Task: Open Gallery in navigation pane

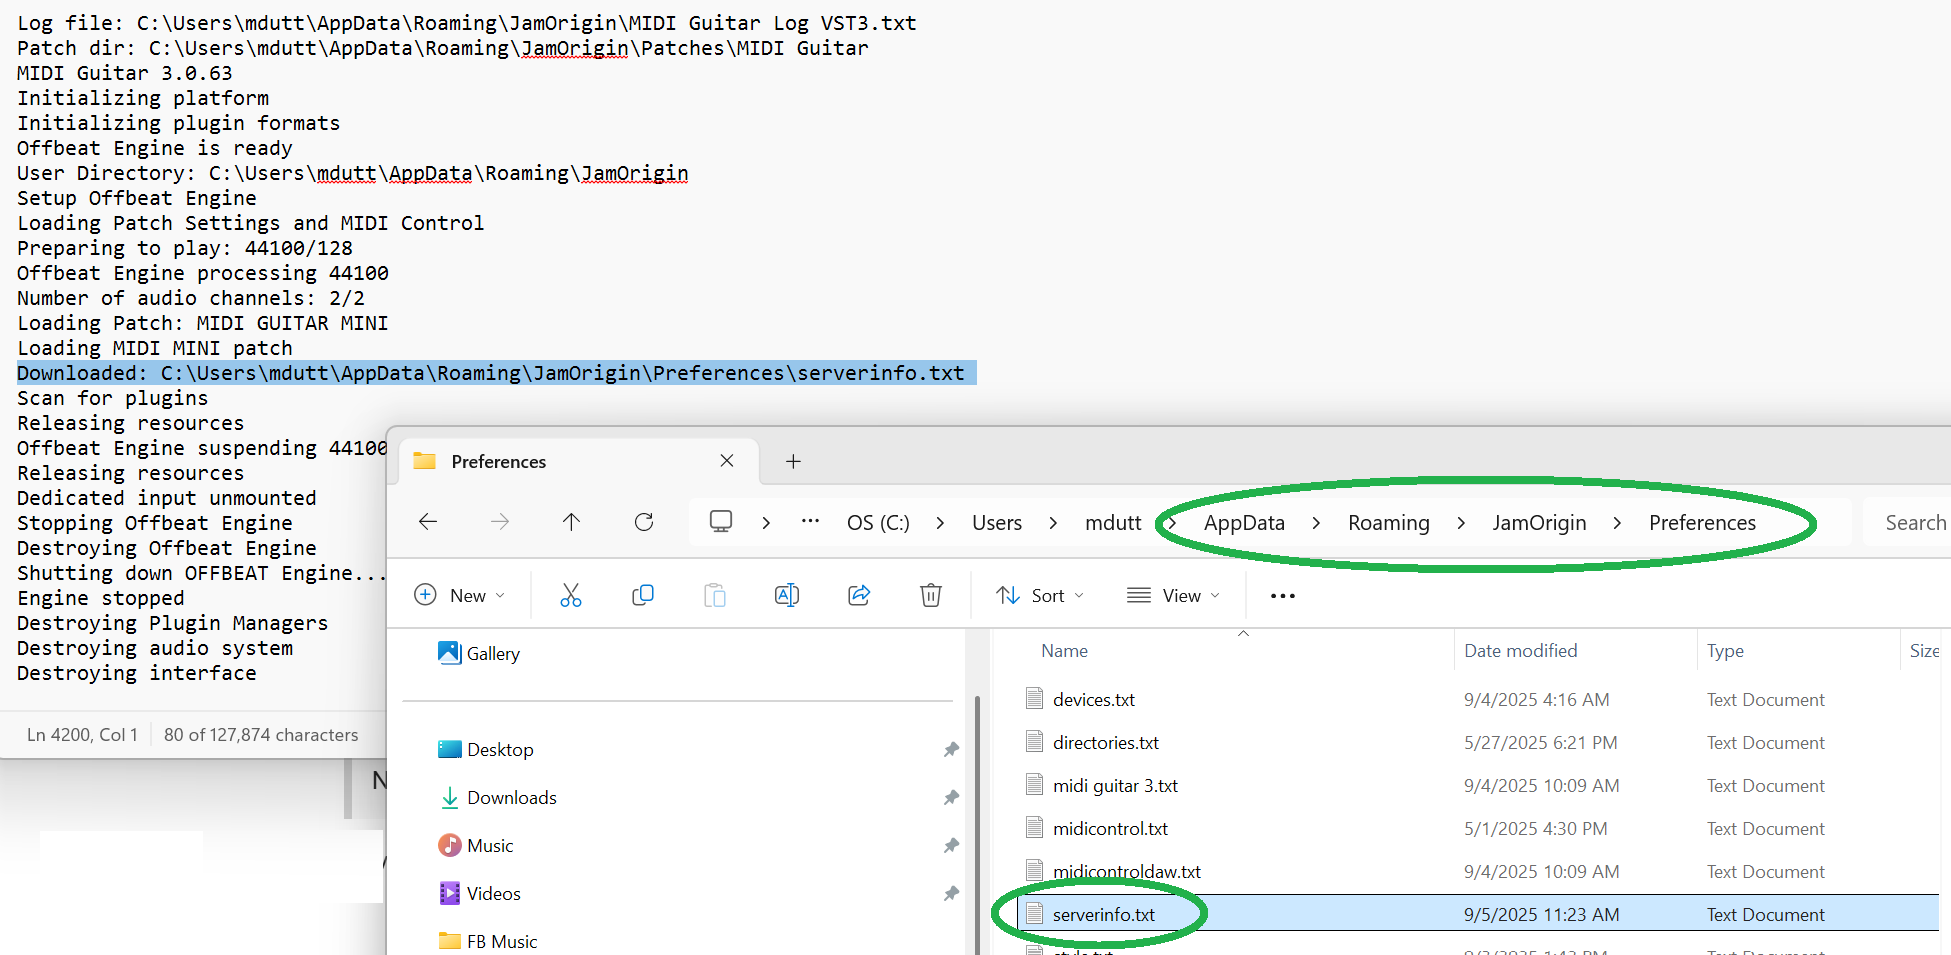Action: coord(479,653)
